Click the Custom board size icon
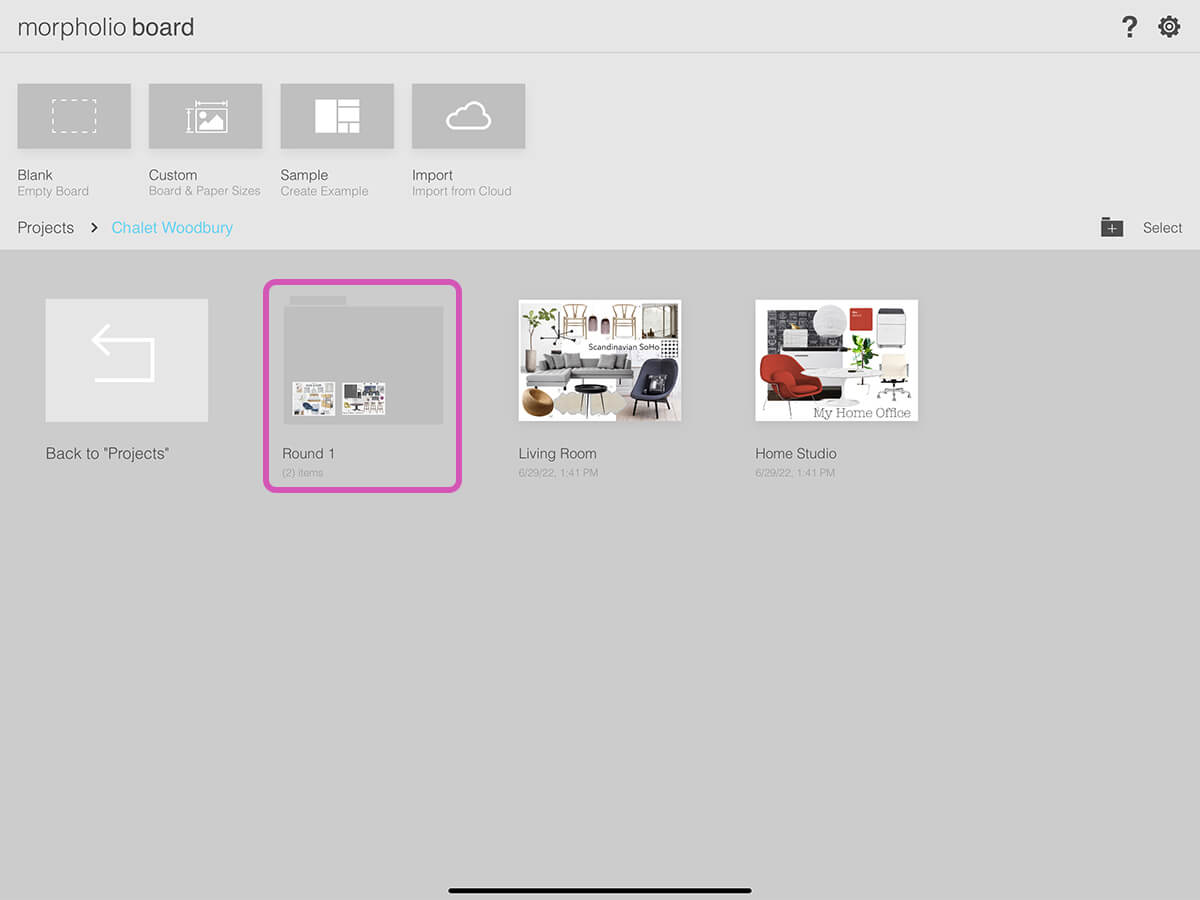The width and height of the screenshot is (1200, 900). point(205,116)
